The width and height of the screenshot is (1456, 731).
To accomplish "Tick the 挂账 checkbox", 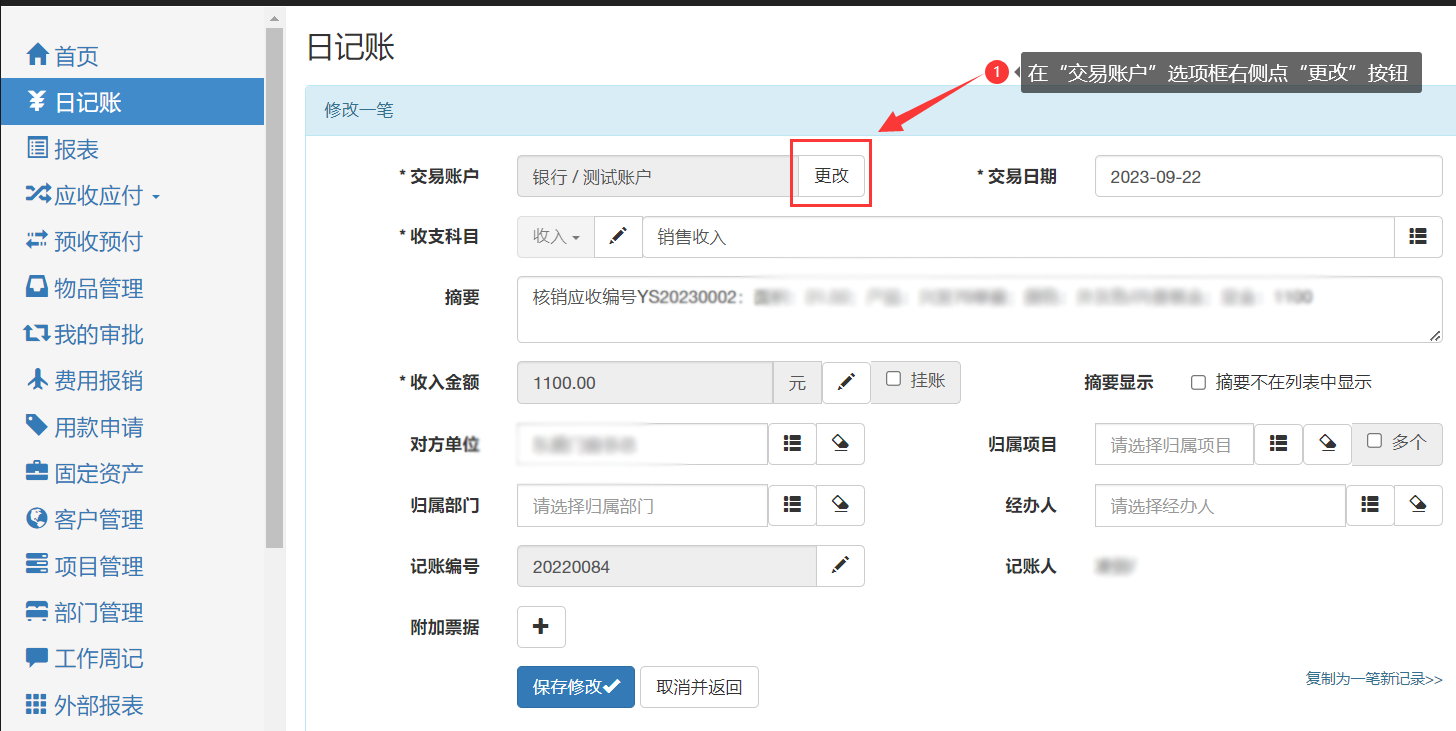I will pyautogui.click(x=894, y=379).
